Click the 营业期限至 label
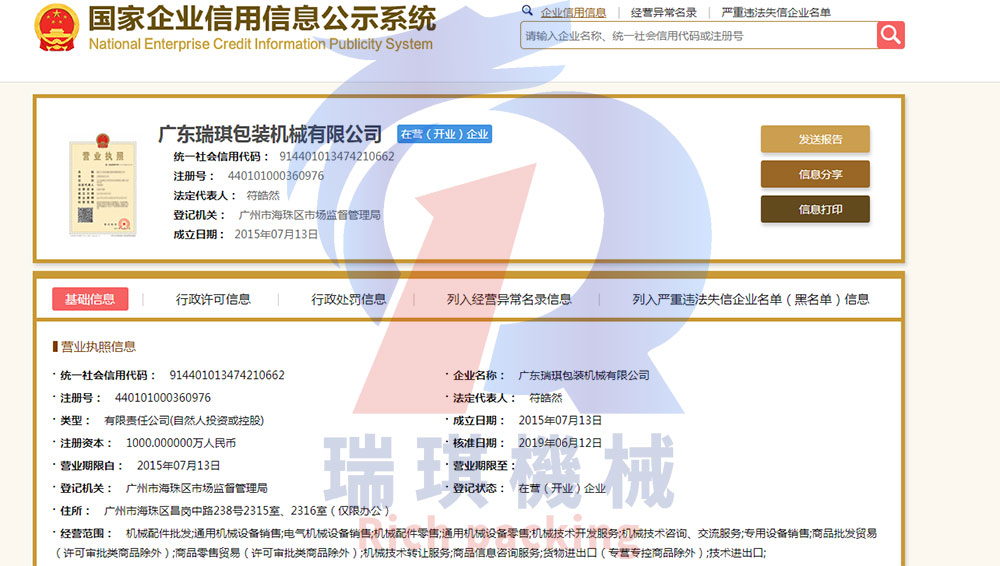This screenshot has width=1000, height=566. click(483, 466)
